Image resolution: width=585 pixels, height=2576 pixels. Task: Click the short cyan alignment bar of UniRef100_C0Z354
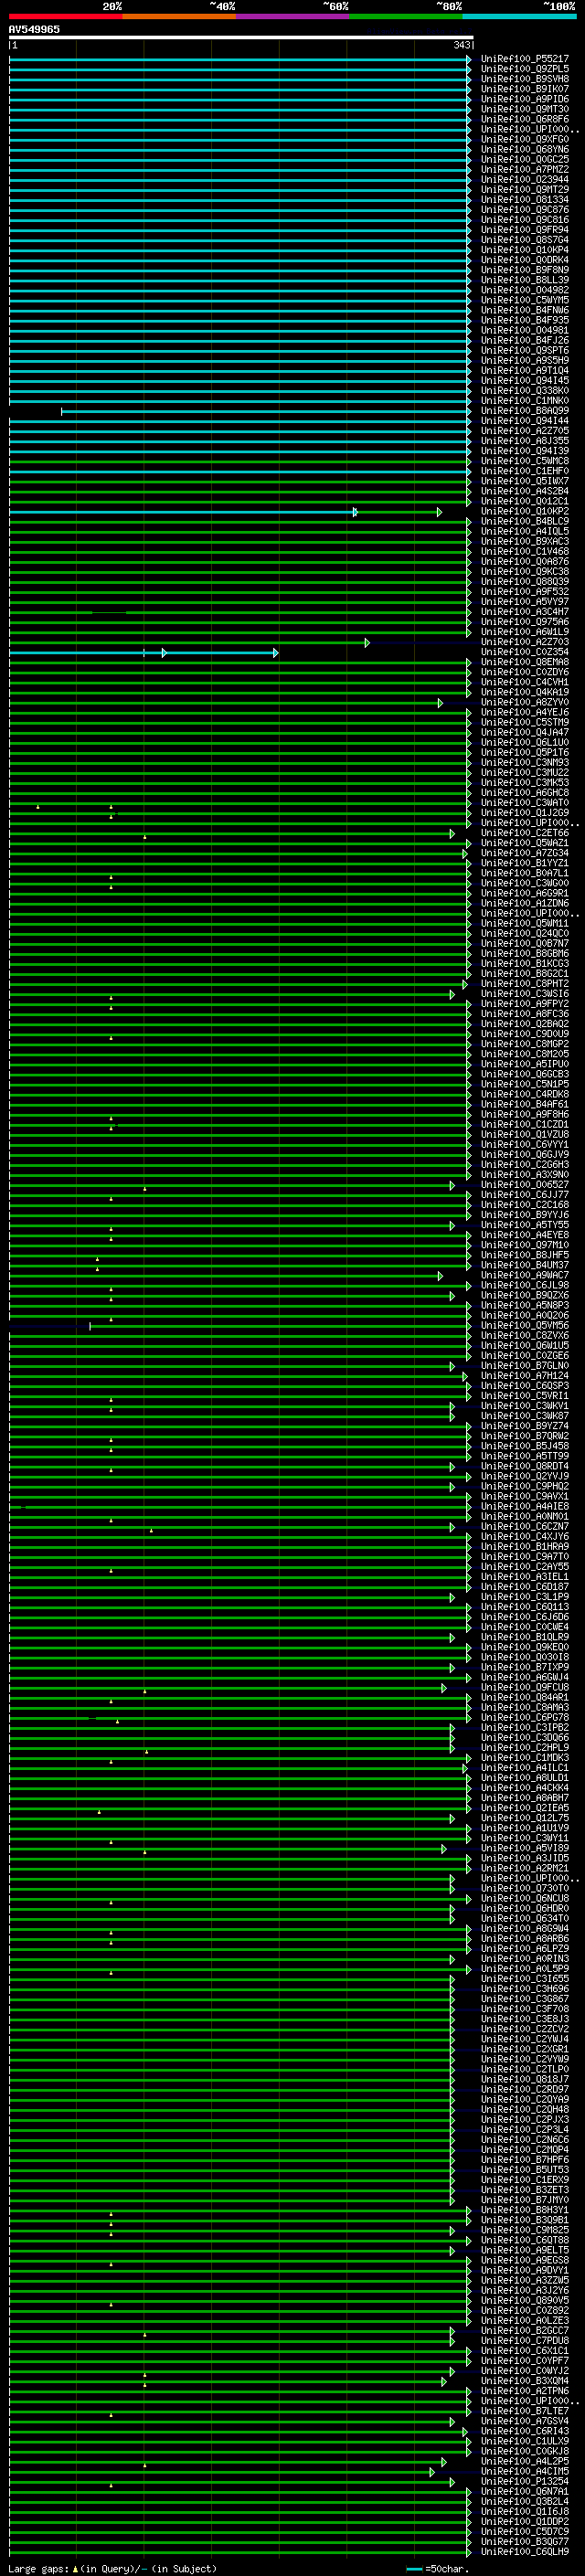[x=144, y=653]
